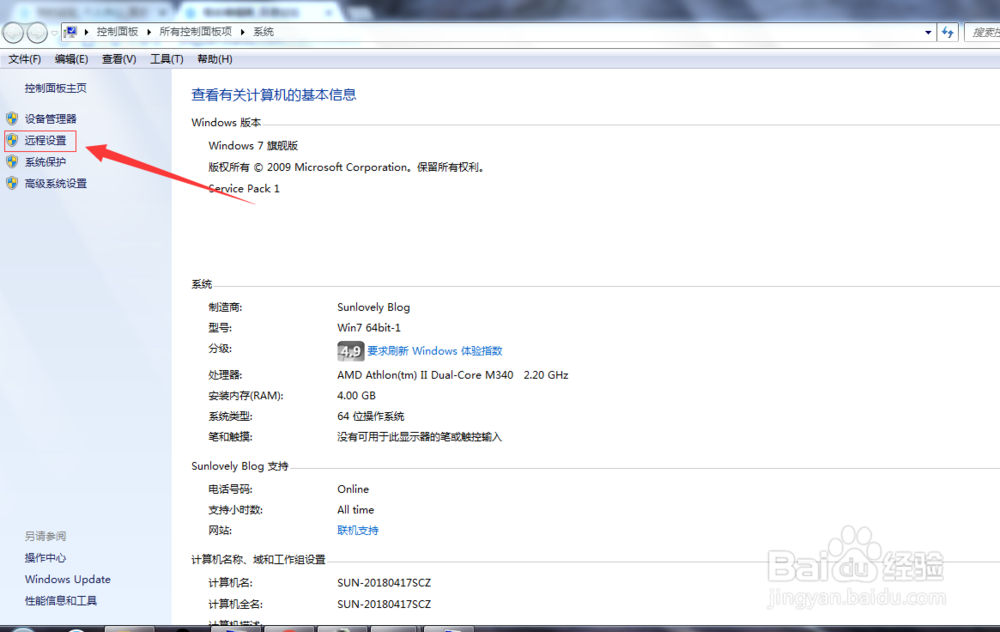Click the 4.9 Windows 体验指数 badge
This screenshot has height=632, width=1000.
pos(349,350)
